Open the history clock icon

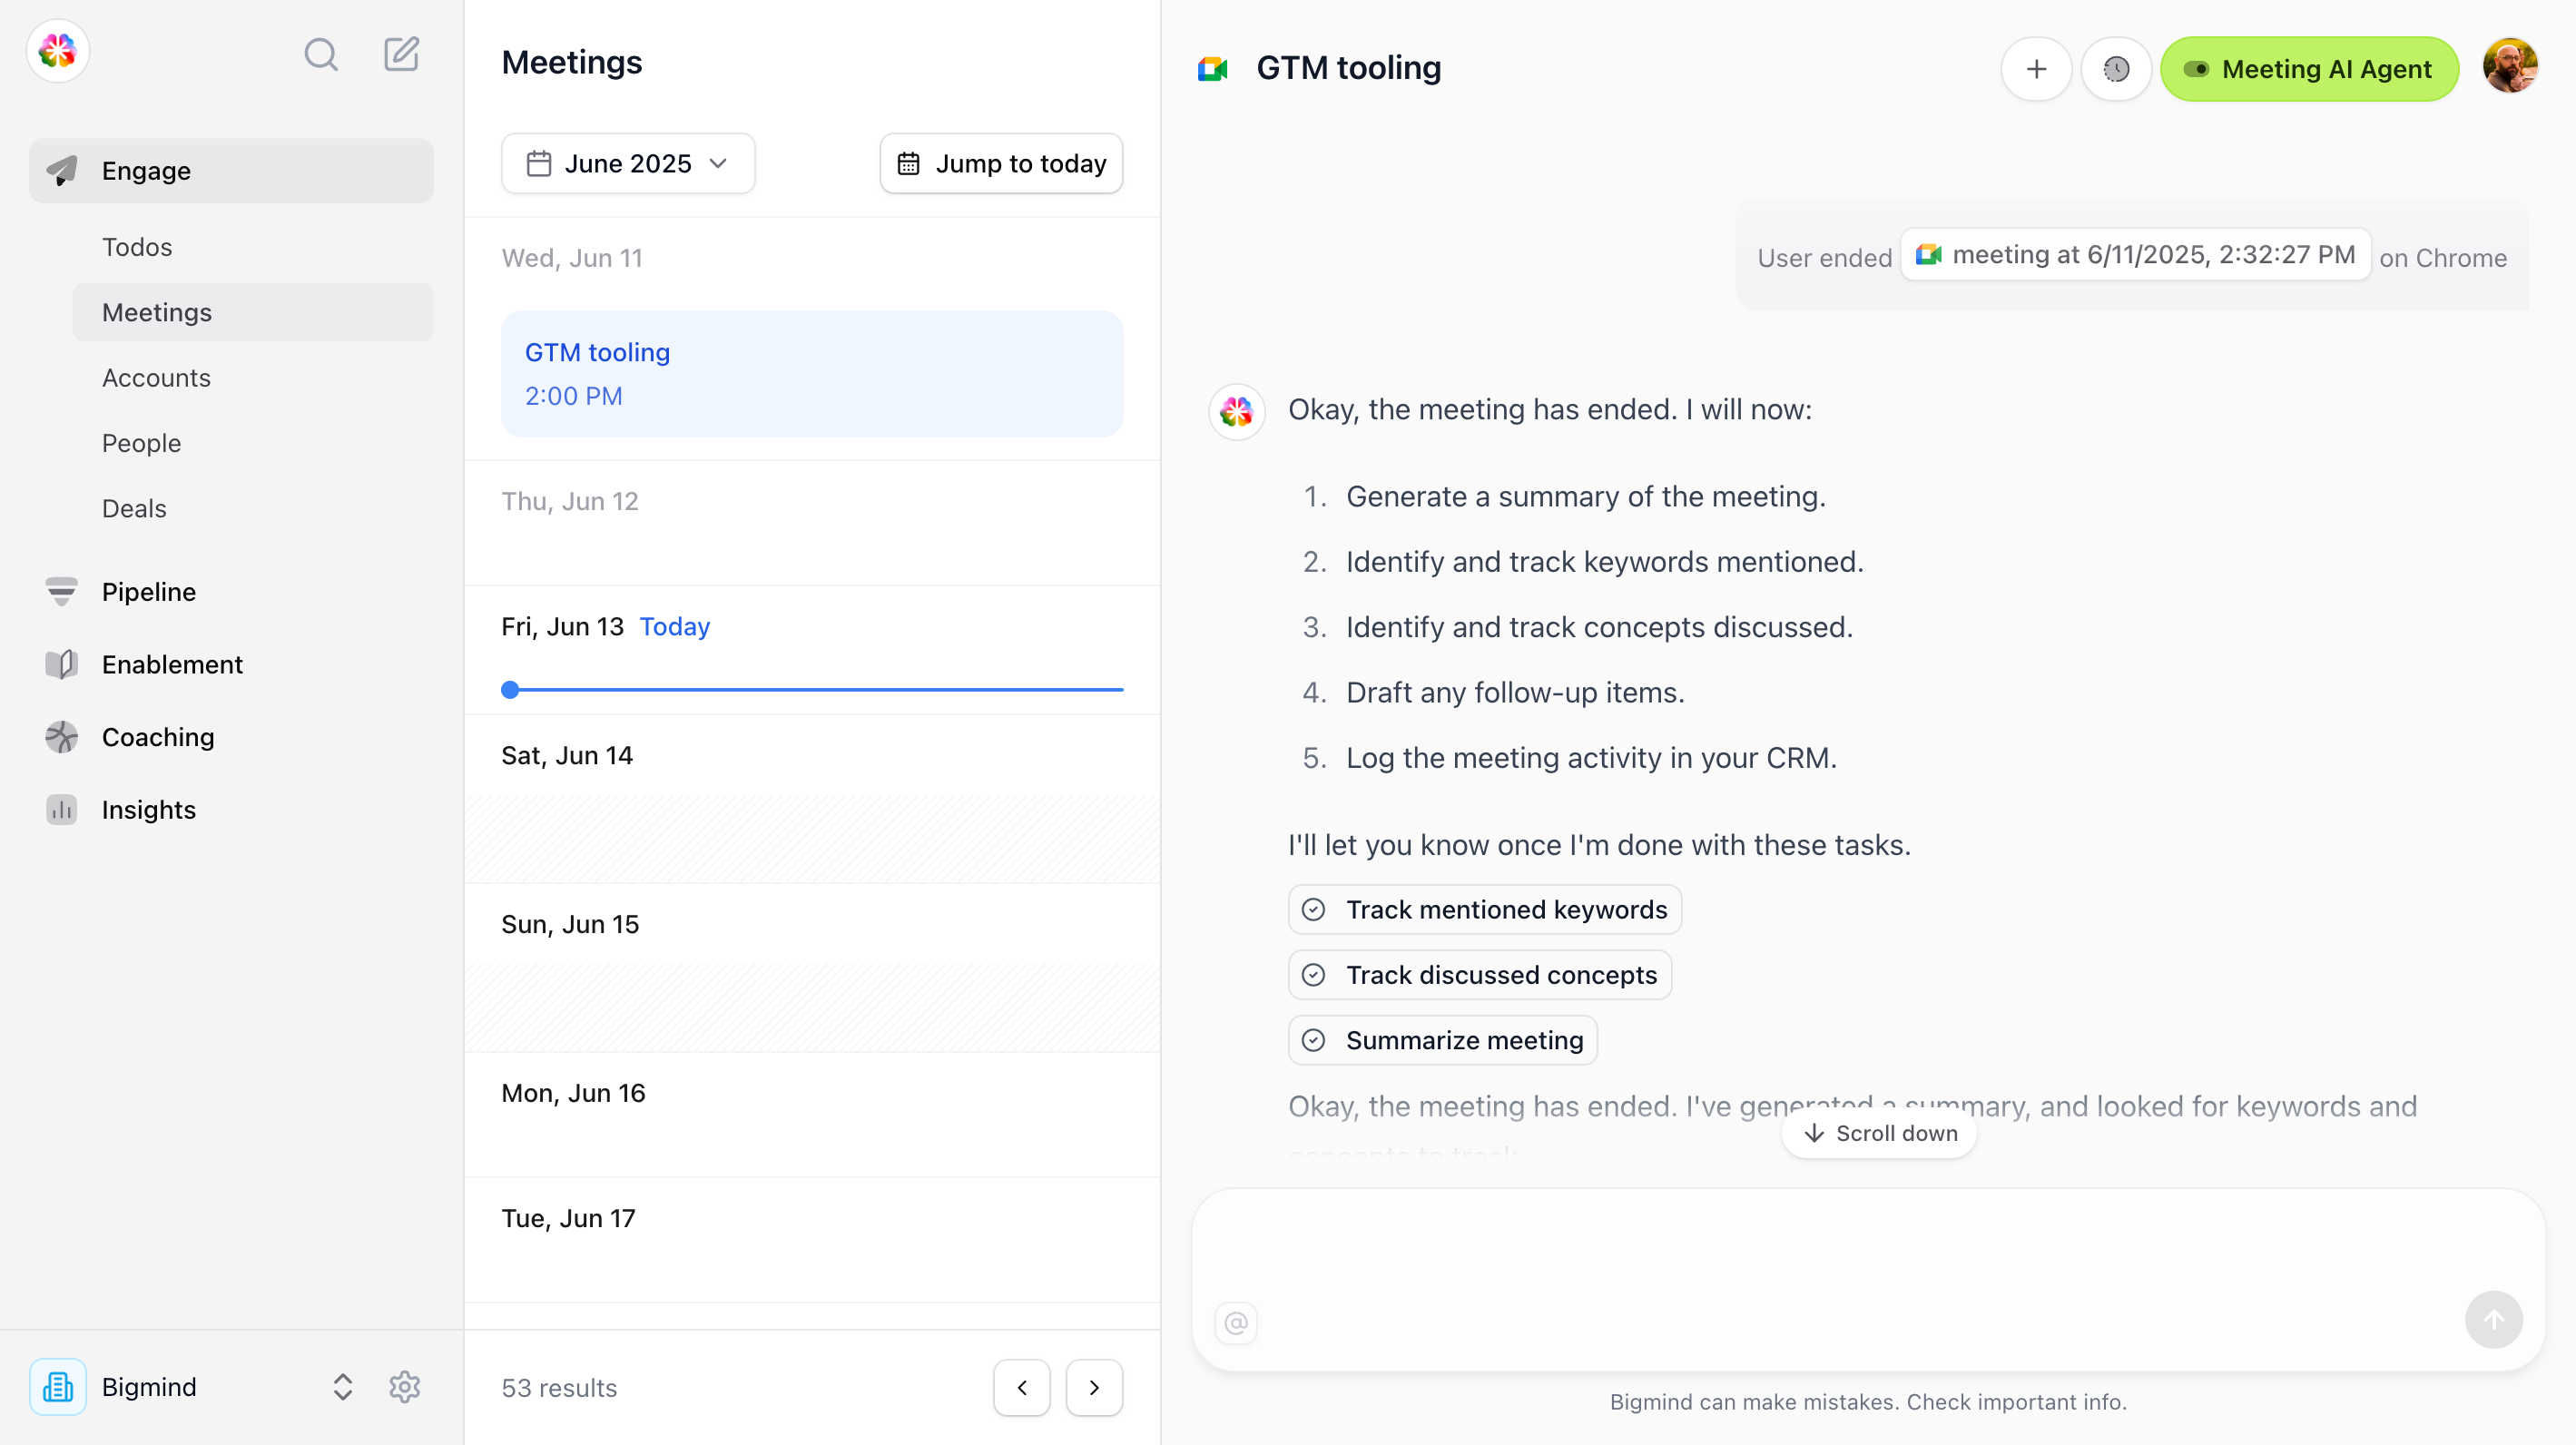(x=2115, y=69)
